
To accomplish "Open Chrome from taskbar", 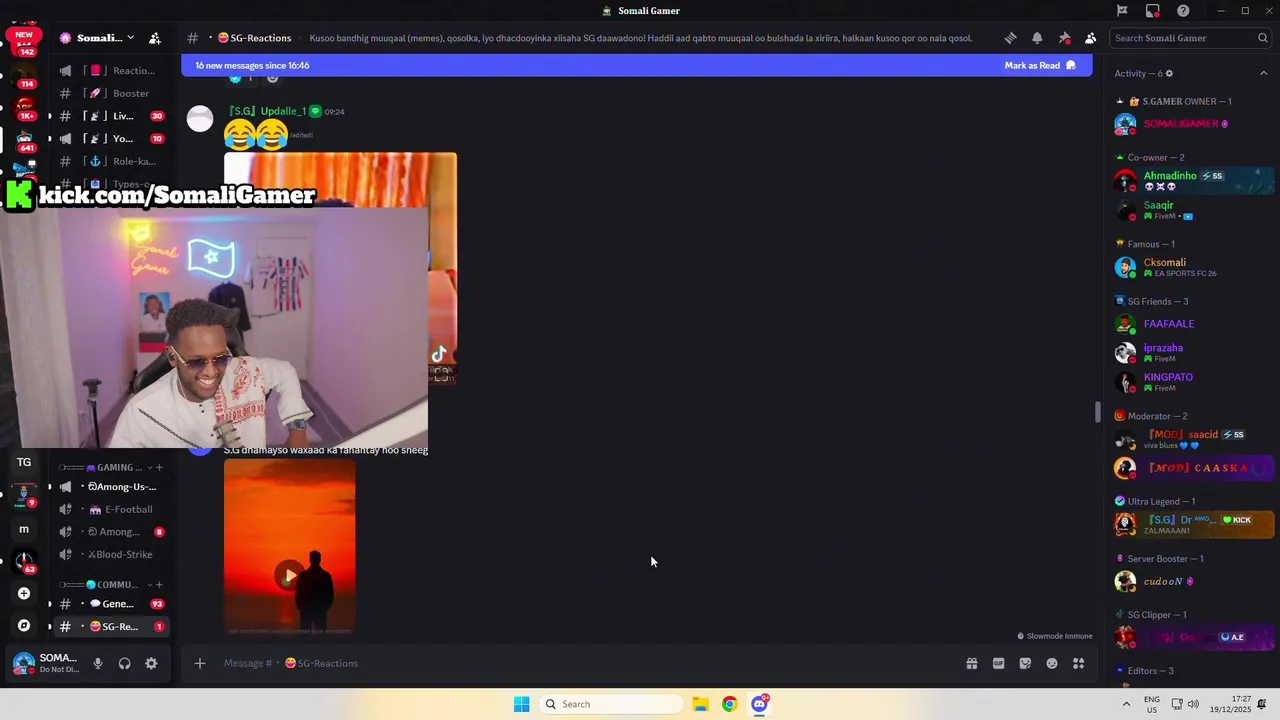I will click(729, 704).
